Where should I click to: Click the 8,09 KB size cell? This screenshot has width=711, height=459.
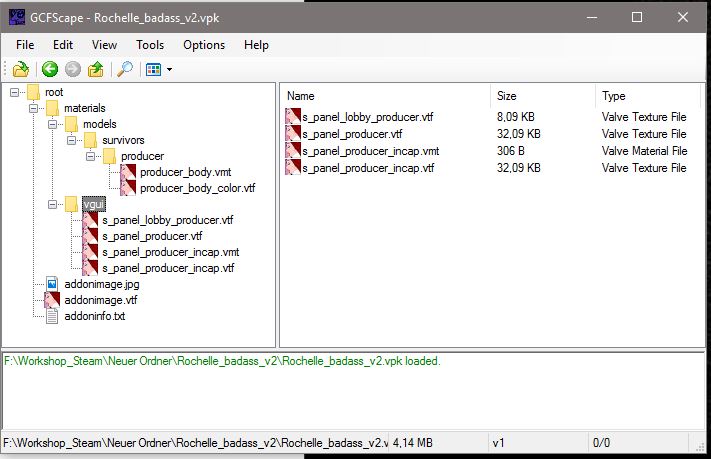coord(516,117)
